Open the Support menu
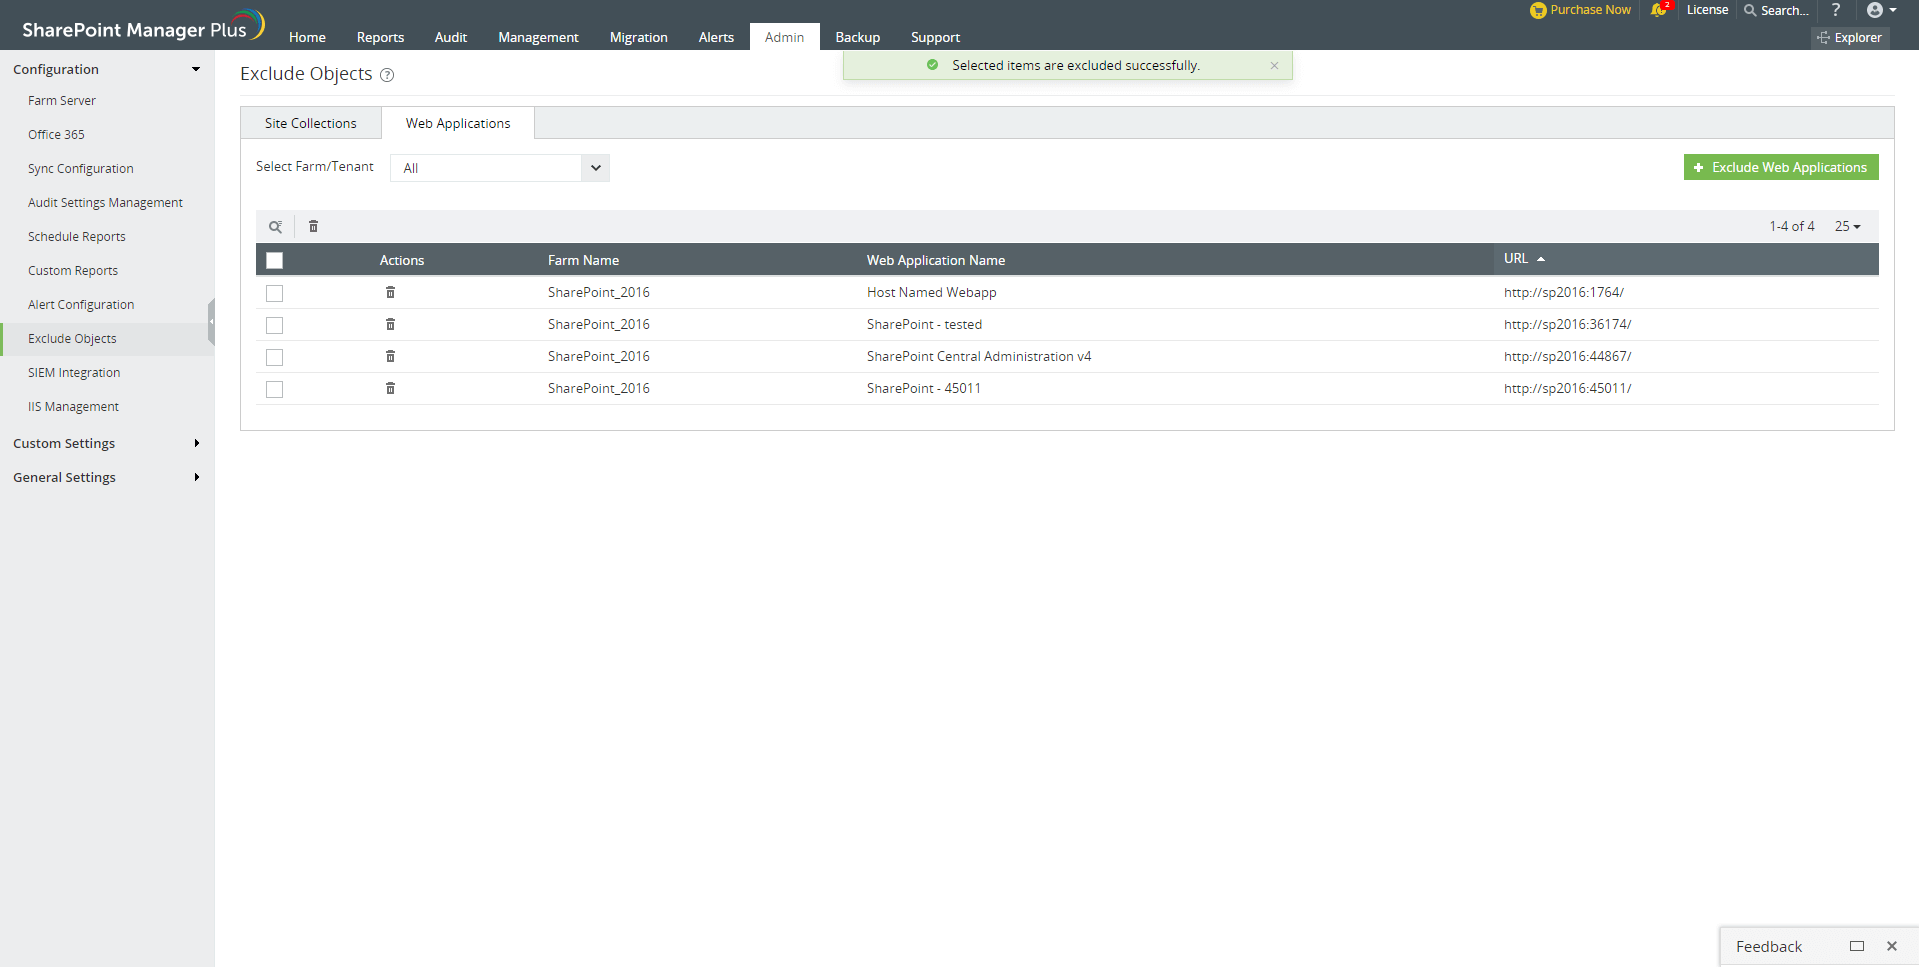Screen dimensions: 1919x967 click(935, 37)
